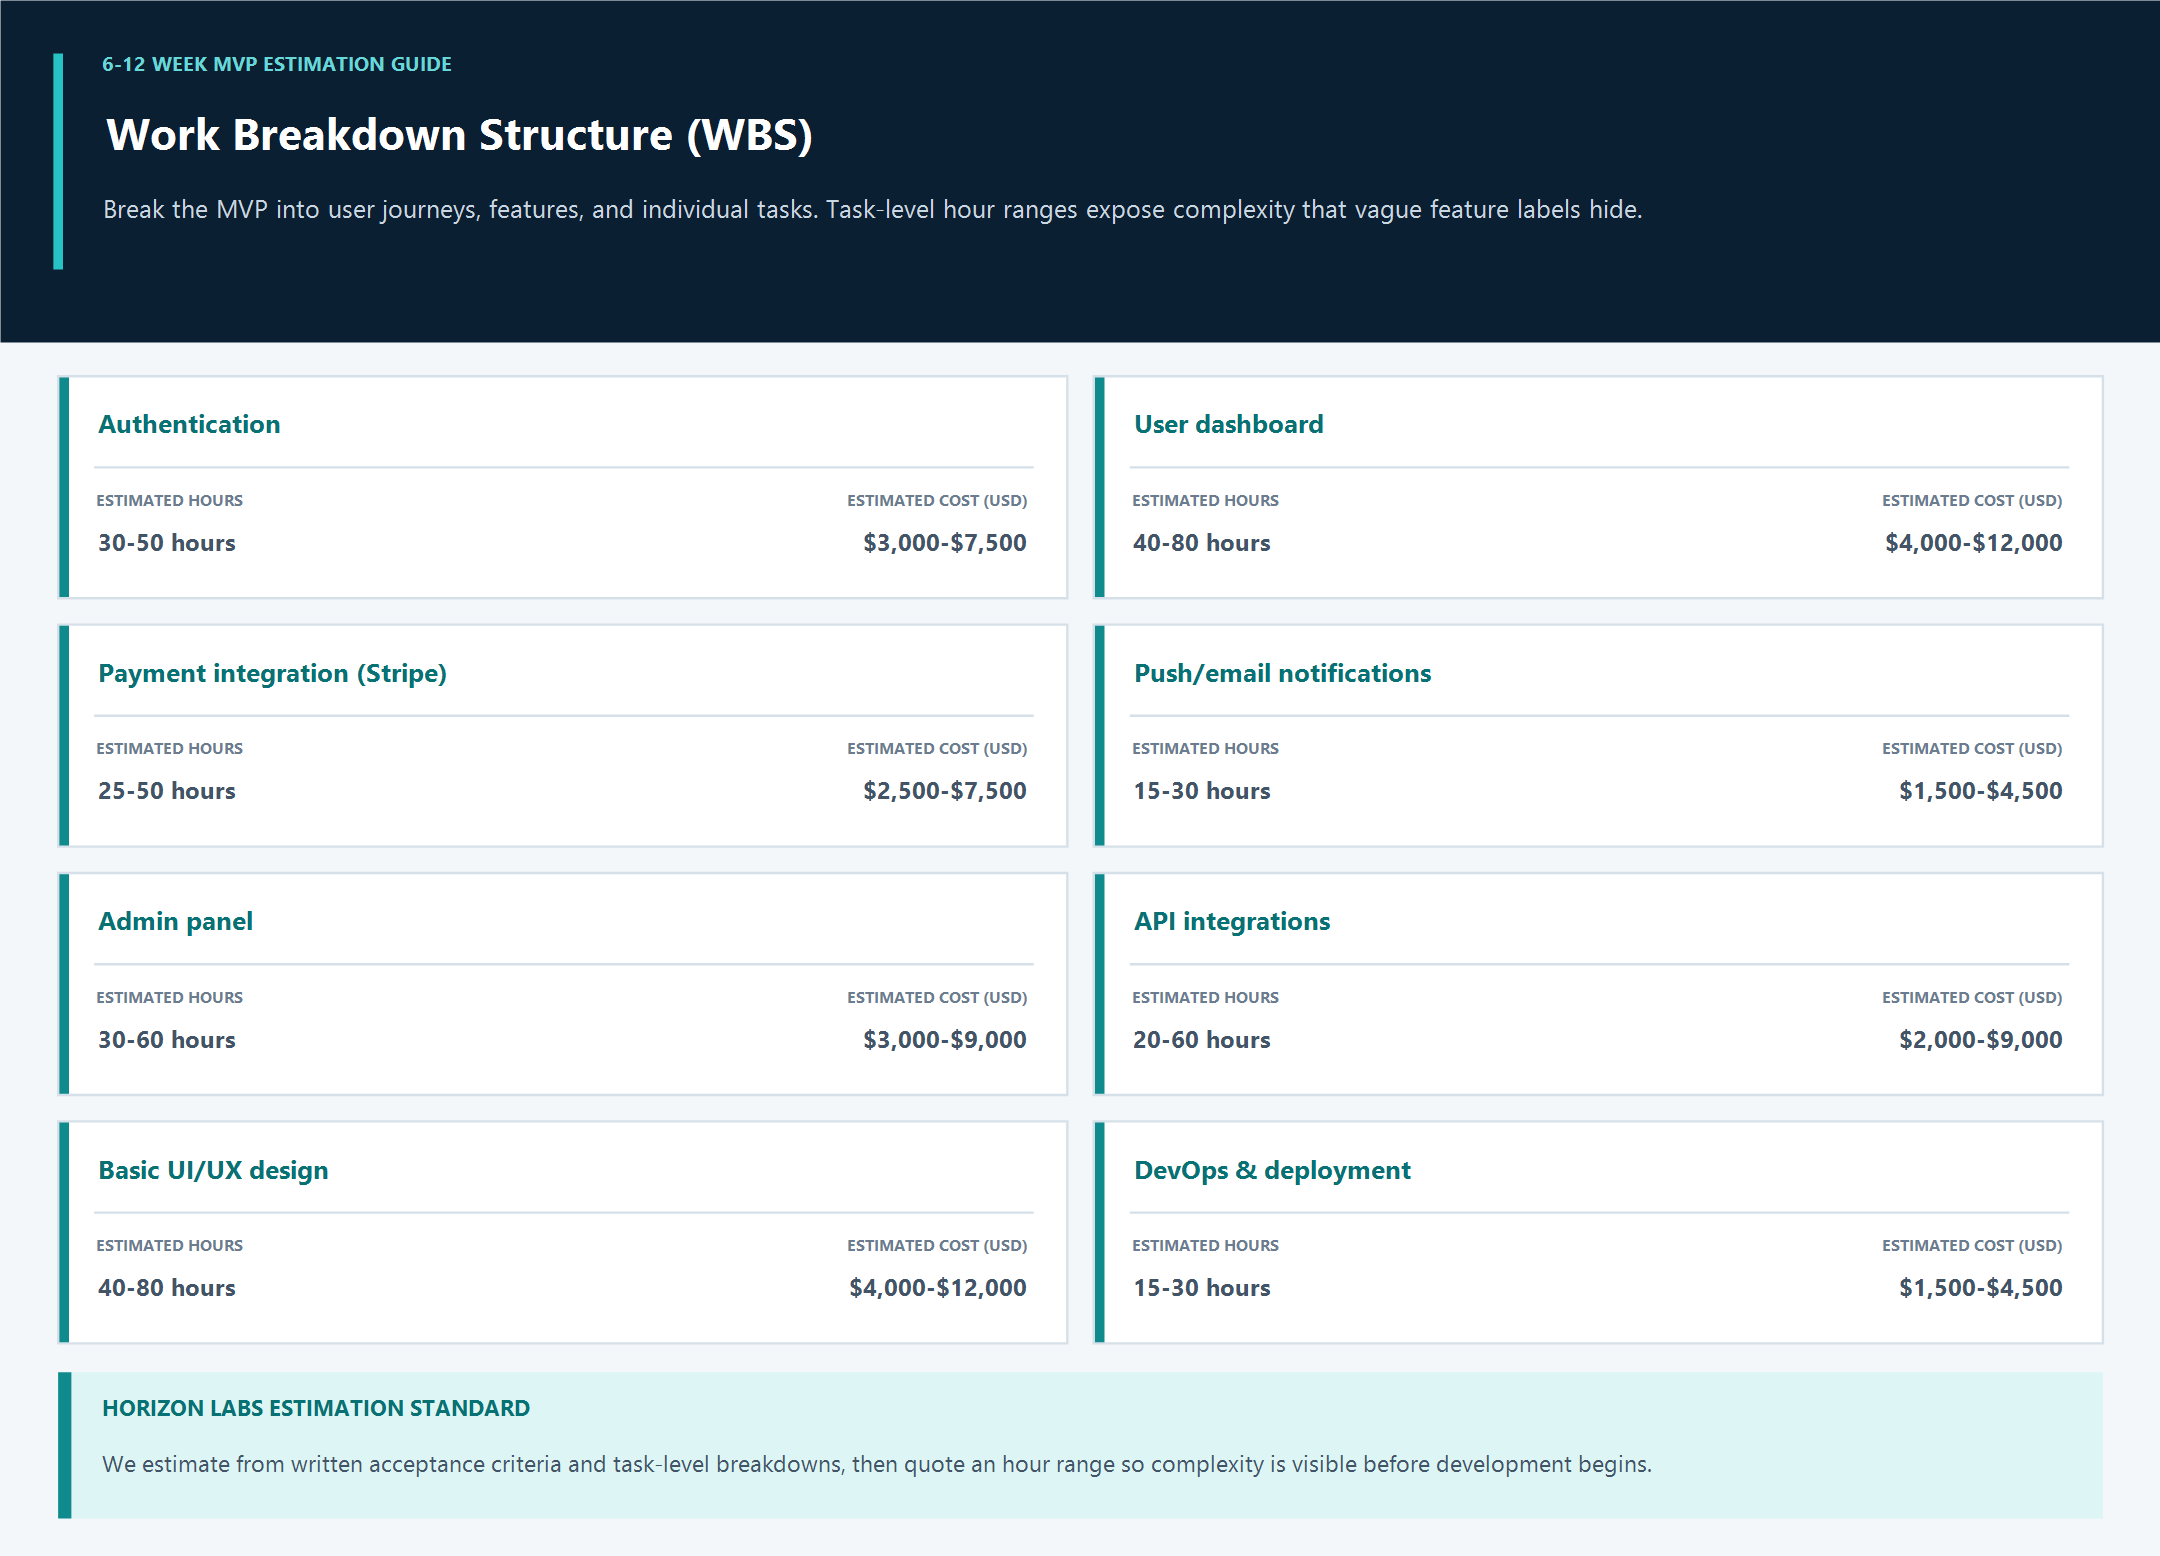Open the API integrations card title
This screenshot has height=1556, width=2160.
click(x=1232, y=921)
